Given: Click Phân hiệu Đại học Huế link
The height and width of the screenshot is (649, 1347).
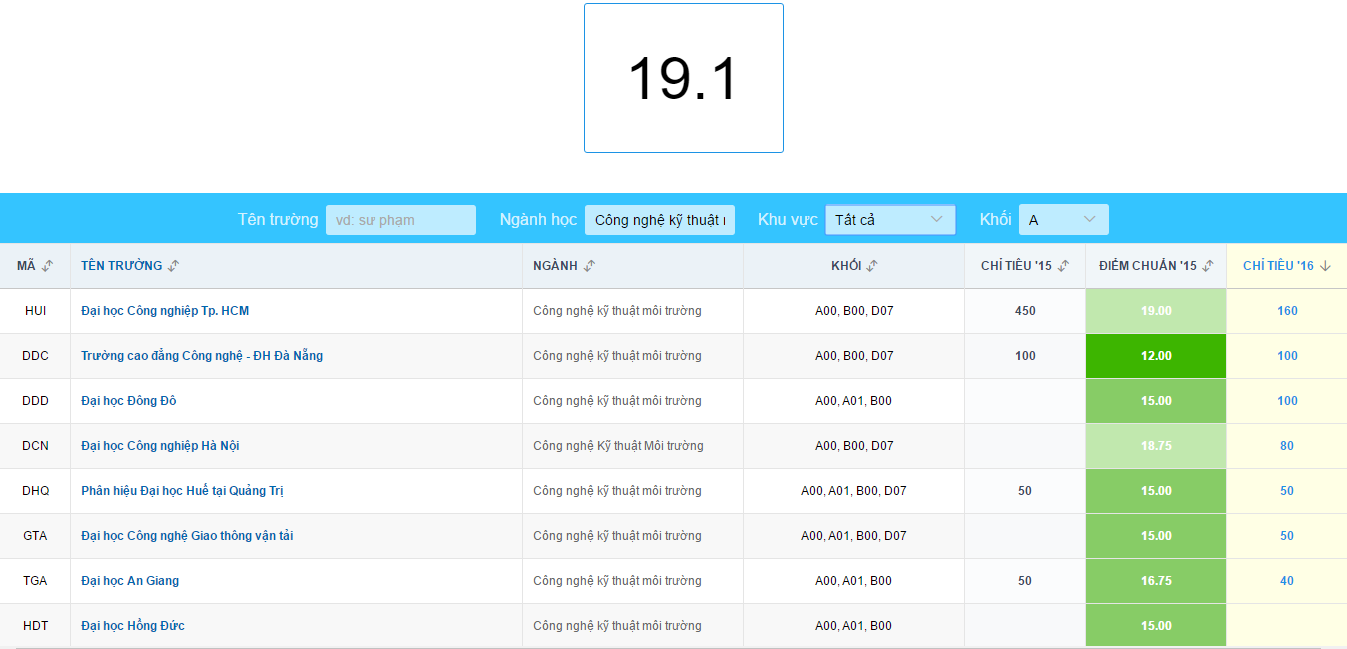Looking at the screenshot, I should pos(182,491).
